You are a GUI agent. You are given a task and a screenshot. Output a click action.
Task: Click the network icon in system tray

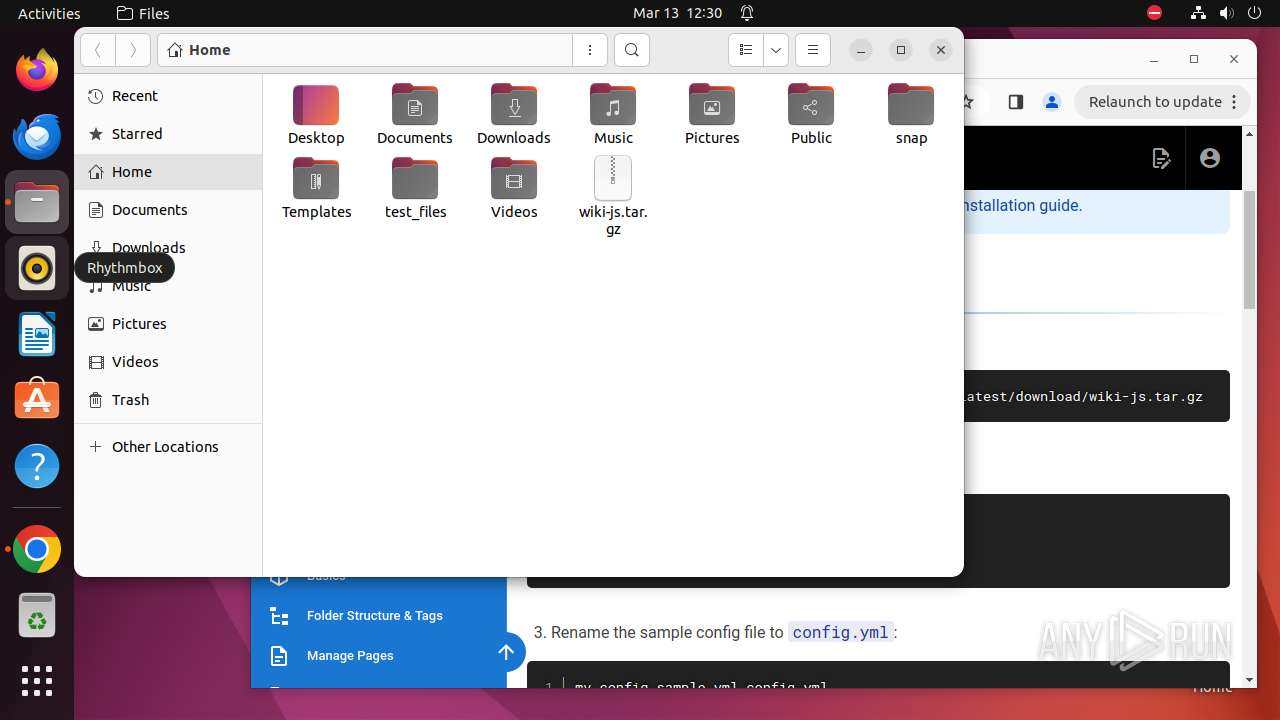1198,14
